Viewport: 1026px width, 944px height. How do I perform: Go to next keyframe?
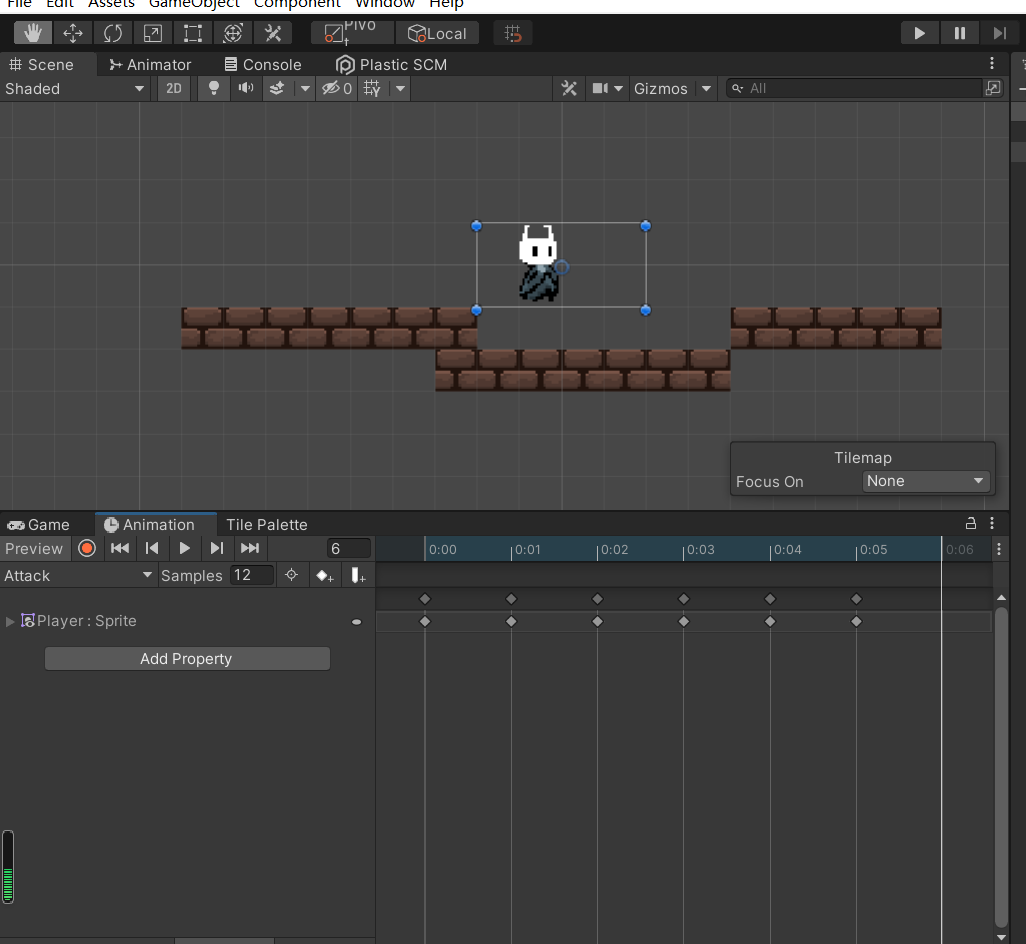[x=217, y=548]
